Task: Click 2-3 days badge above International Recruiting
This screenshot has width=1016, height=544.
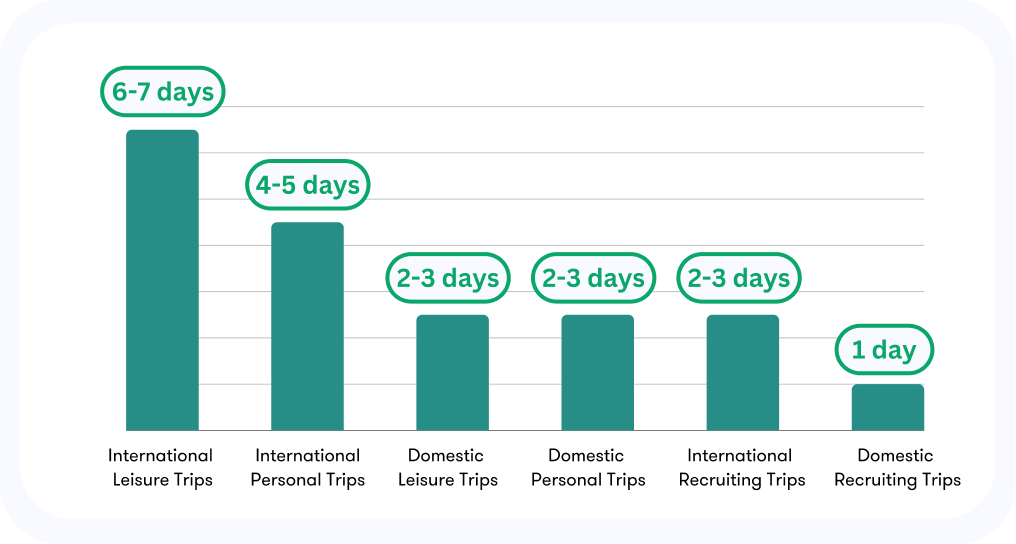Action: (739, 278)
